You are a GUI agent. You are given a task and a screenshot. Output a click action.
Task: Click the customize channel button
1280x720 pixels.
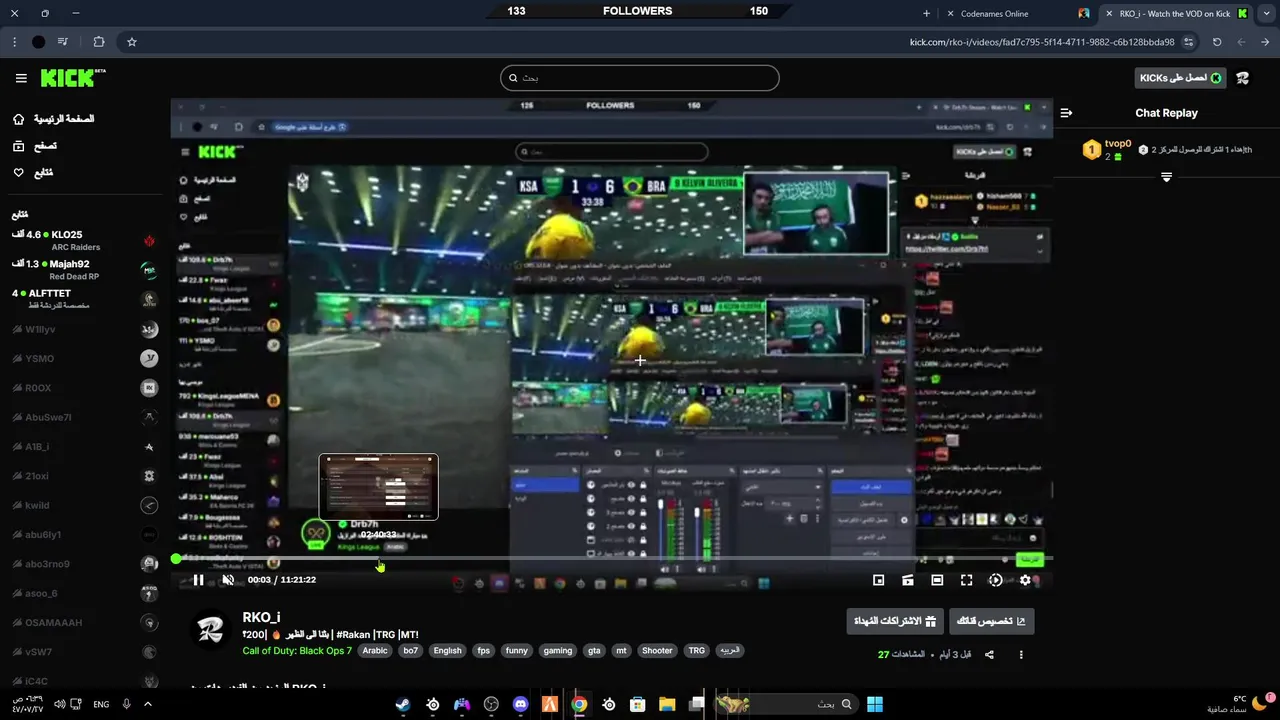[991, 621]
